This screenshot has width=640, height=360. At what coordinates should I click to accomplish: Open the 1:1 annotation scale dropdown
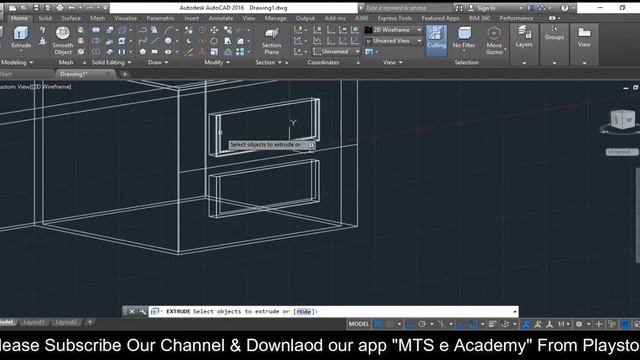564,324
